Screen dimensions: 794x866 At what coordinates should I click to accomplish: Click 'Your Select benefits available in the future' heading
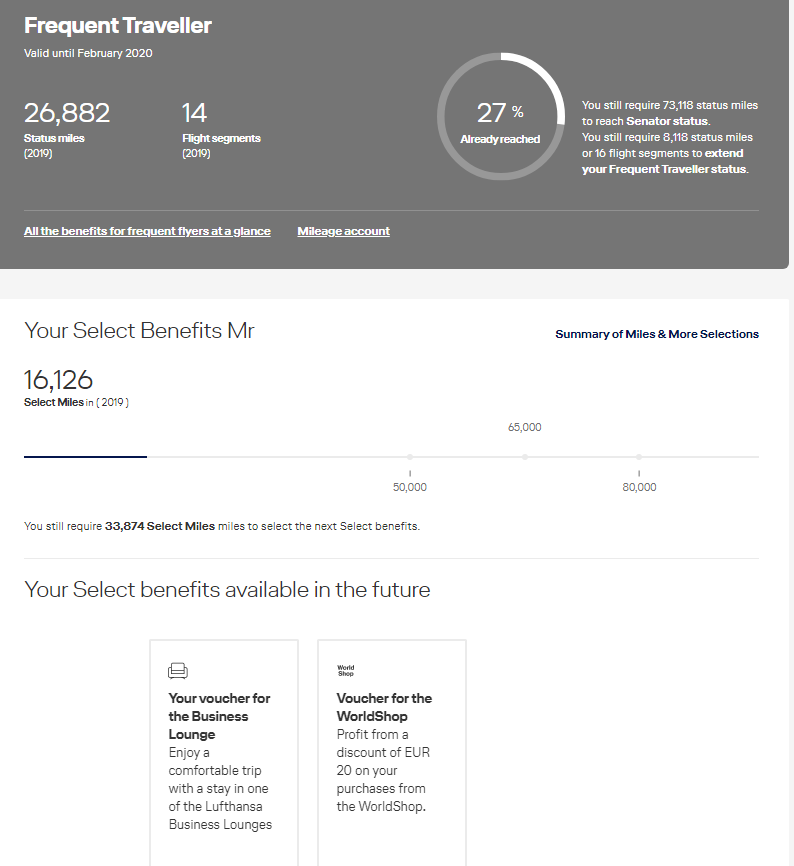[x=227, y=589]
